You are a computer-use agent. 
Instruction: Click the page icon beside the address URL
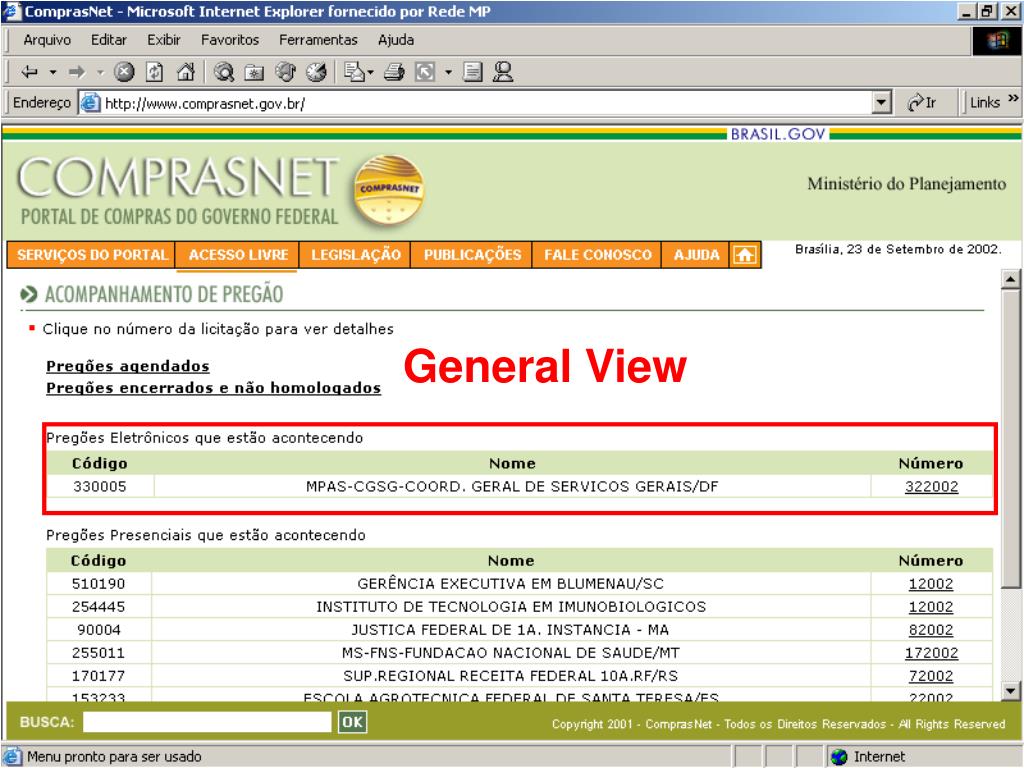90,103
